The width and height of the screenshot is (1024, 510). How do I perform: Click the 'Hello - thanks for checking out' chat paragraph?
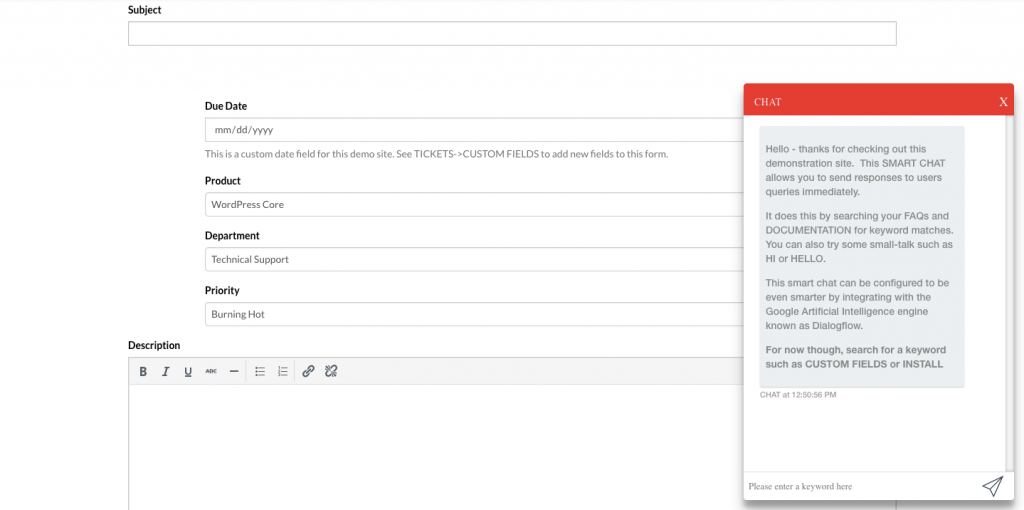pyautogui.click(x=856, y=170)
